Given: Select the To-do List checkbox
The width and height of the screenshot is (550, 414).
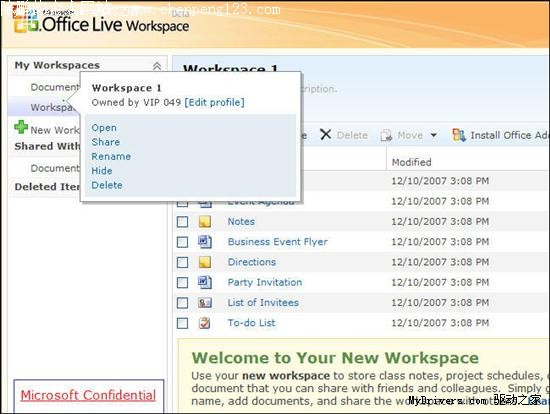Looking at the screenshot, I should click(x=182, y=323).
